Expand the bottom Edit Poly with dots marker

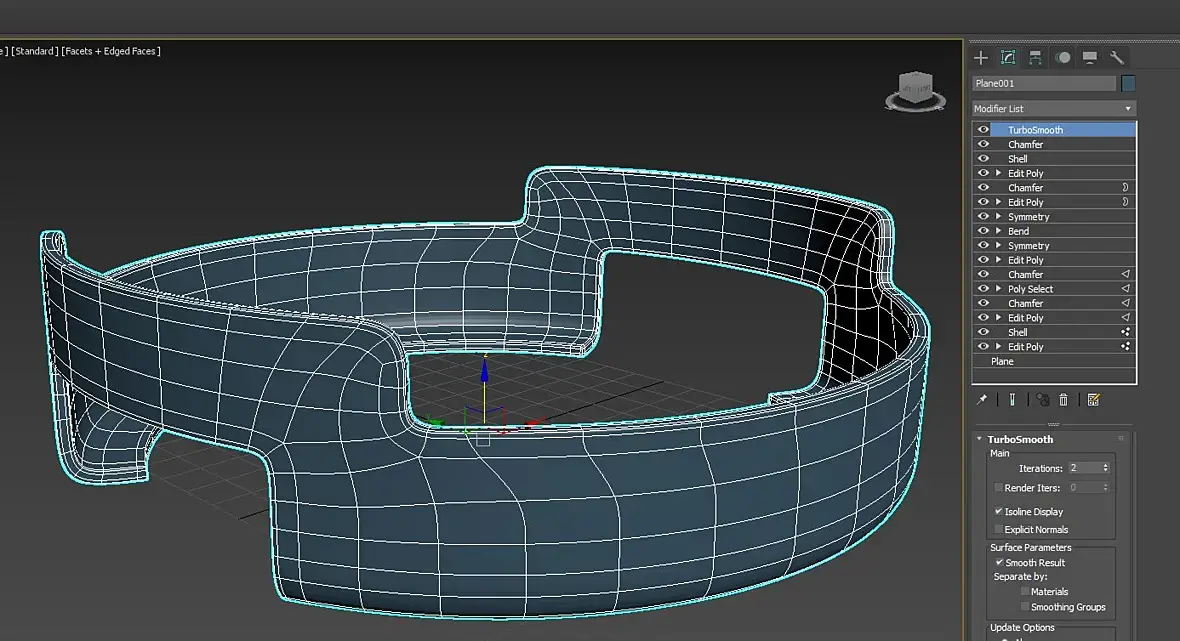[x=999, y=347]
